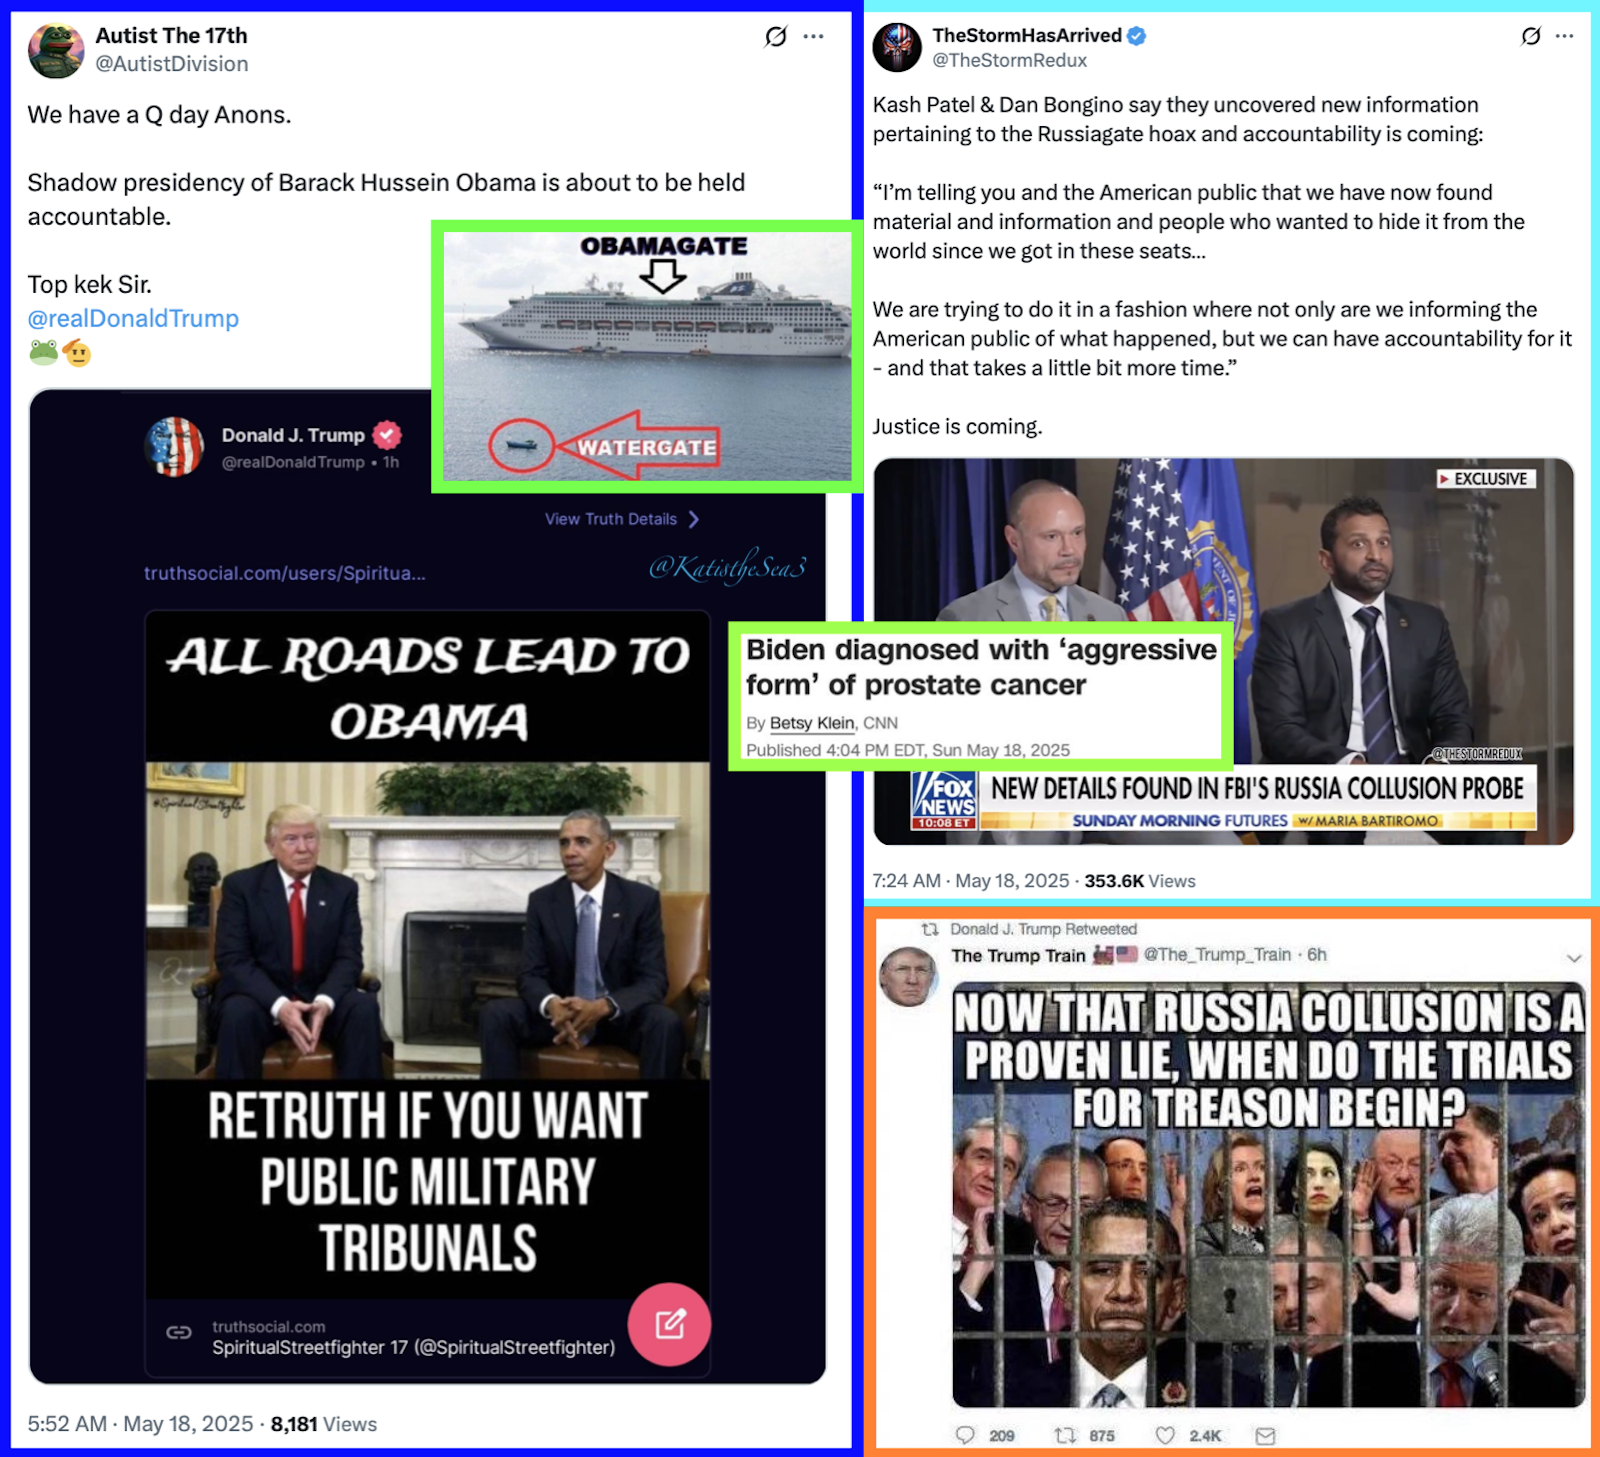Open View Truth Details chevron
This screenshot has height=1457, width=1600.
pos(694,519)
